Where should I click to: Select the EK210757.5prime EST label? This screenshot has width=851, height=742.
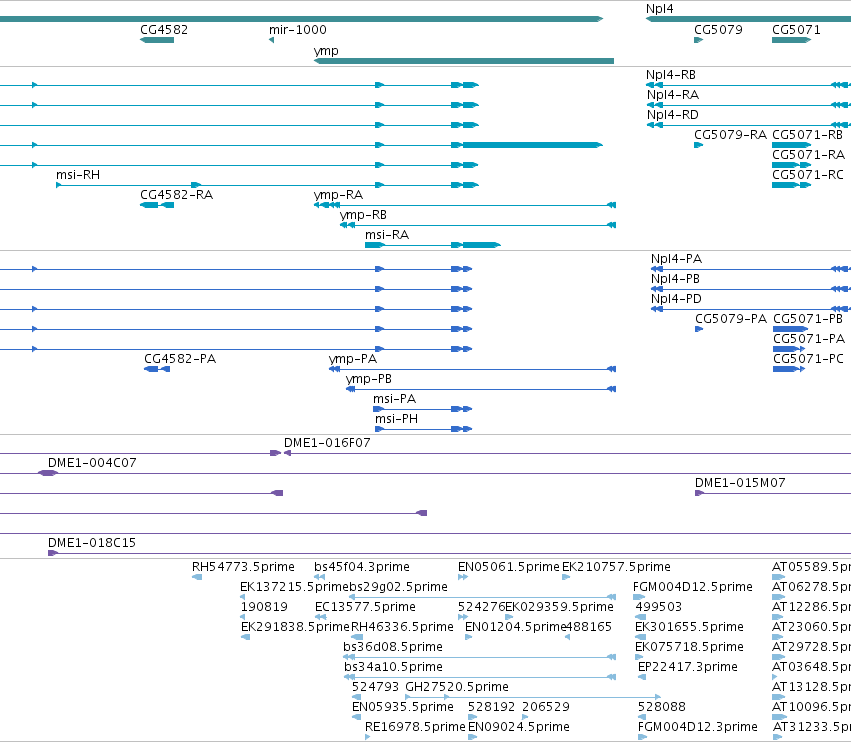pos(616,567)
